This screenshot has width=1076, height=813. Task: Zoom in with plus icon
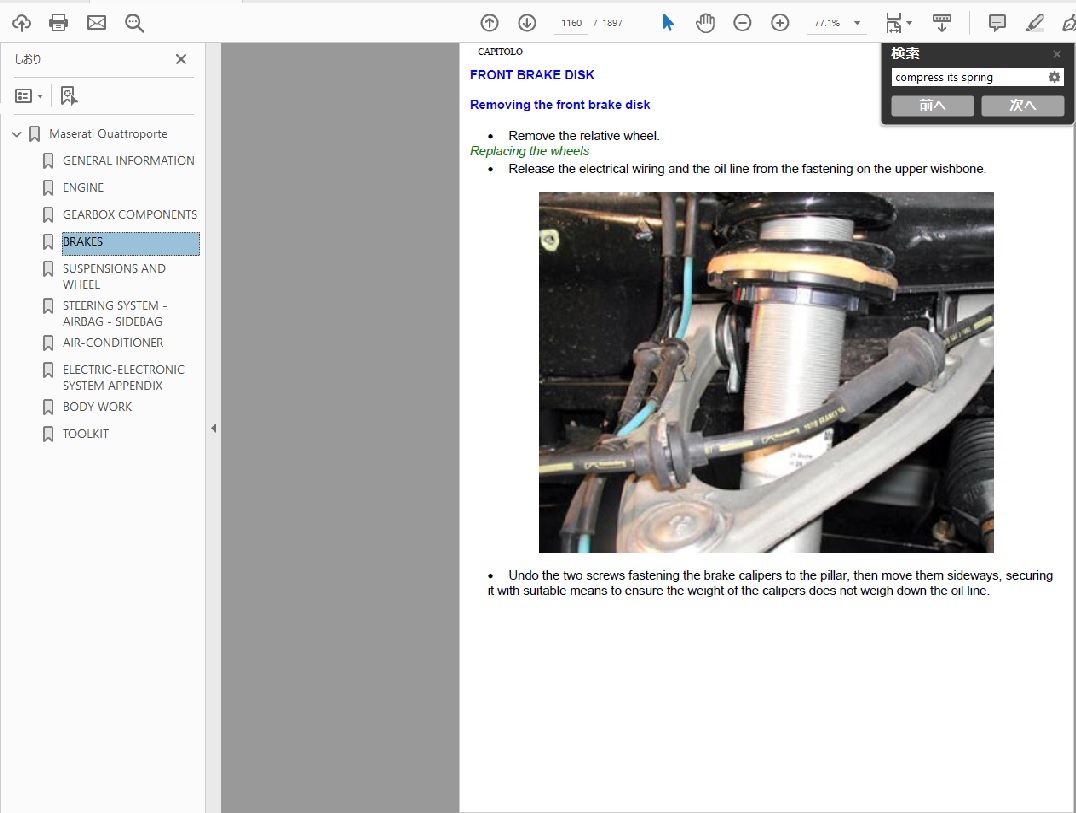pos(780,23)
